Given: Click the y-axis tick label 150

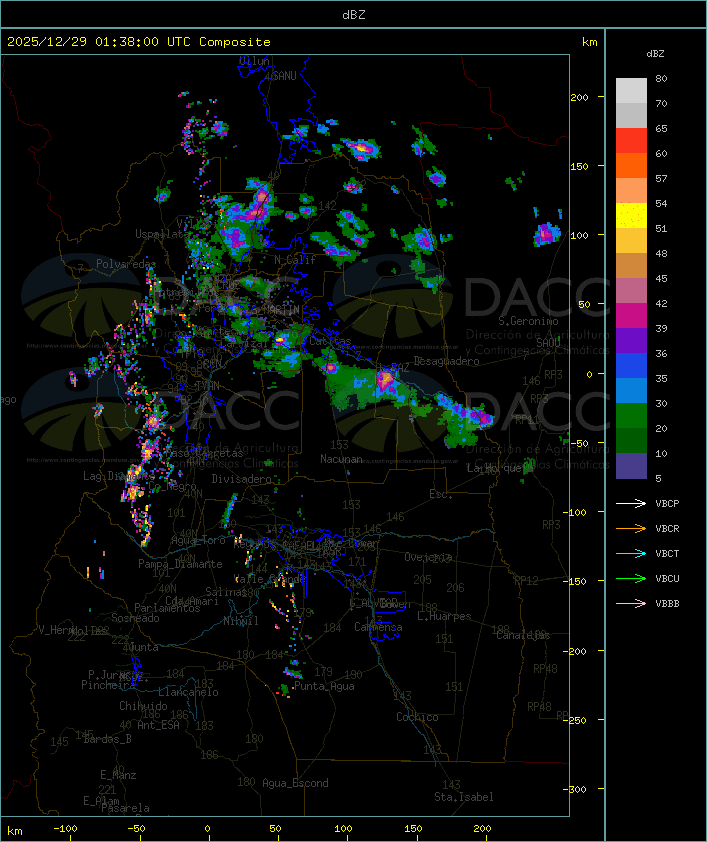Looking at the screenshot, I should pos(579,166).
